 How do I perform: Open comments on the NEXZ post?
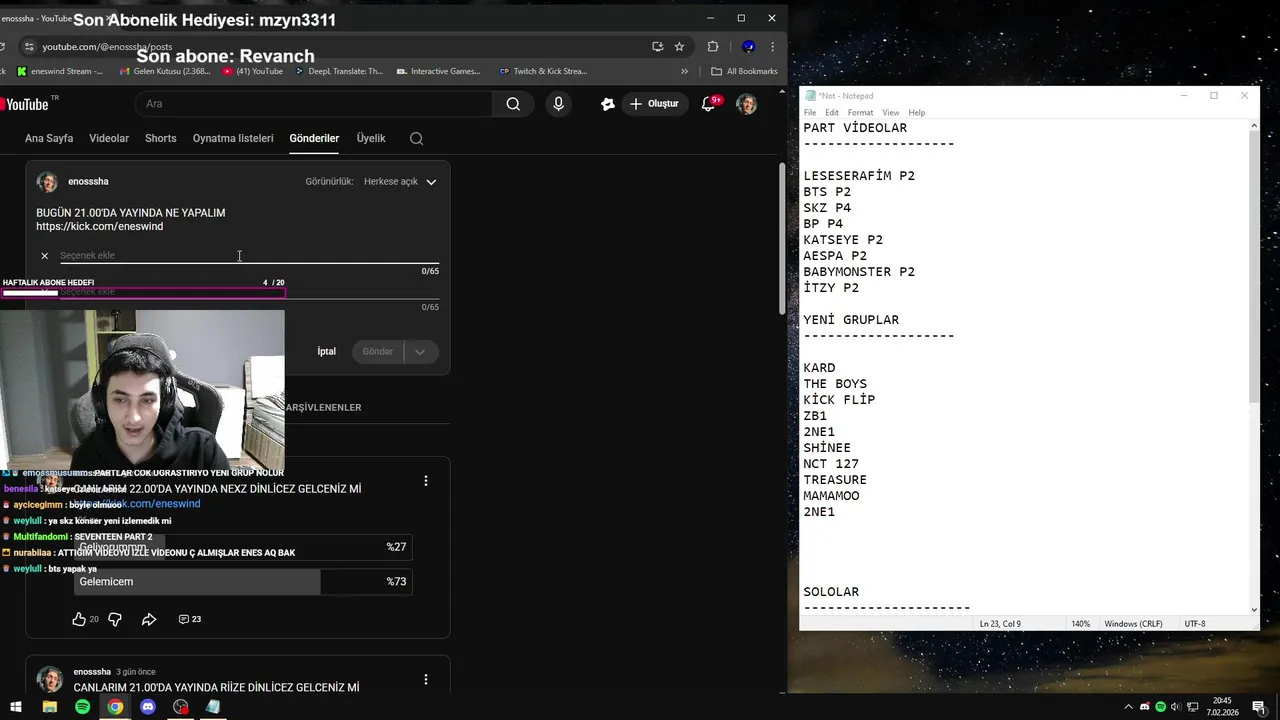(x=189, y=619)
